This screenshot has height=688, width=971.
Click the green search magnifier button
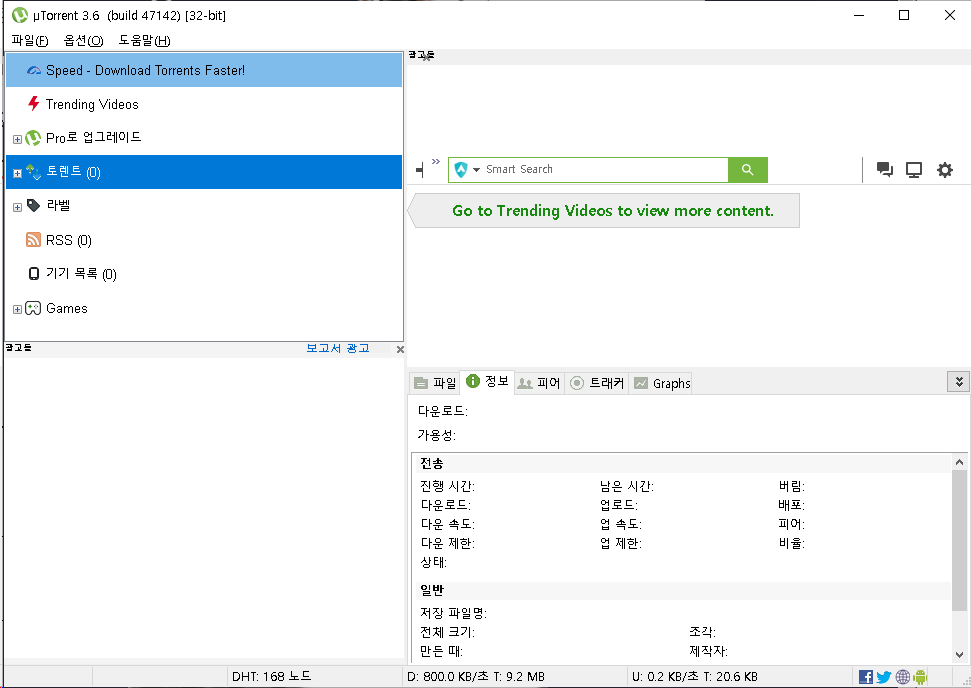pos(747,170)
